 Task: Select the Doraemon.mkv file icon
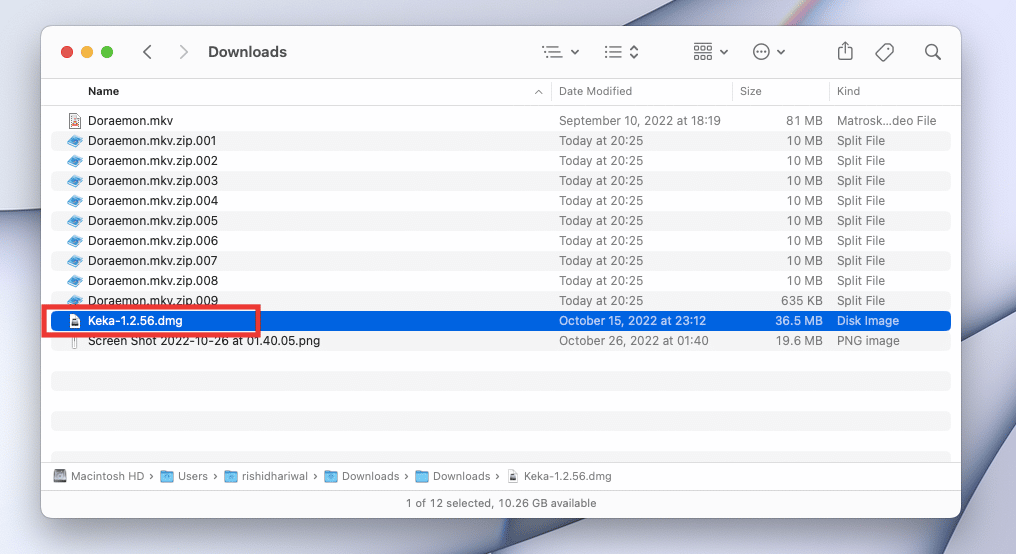click(x=75, y=121)
